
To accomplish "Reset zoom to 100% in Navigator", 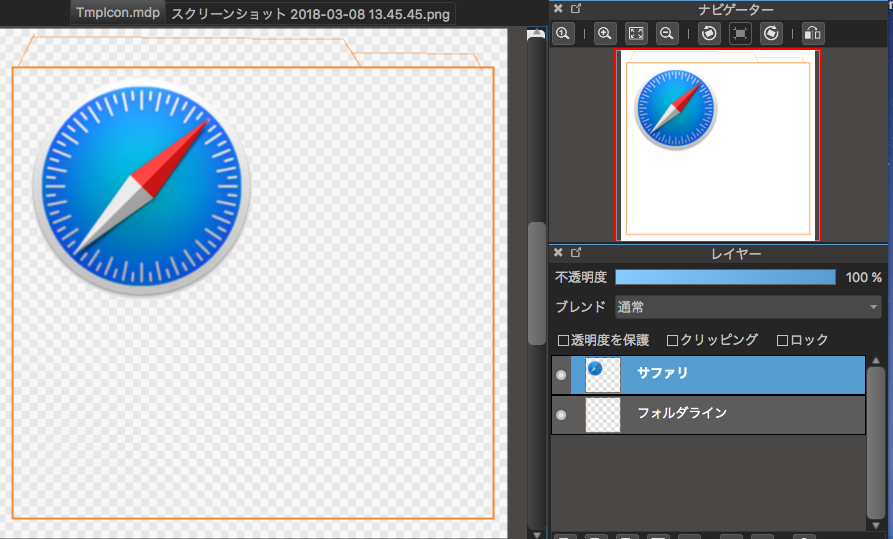I will pos(563,34).
